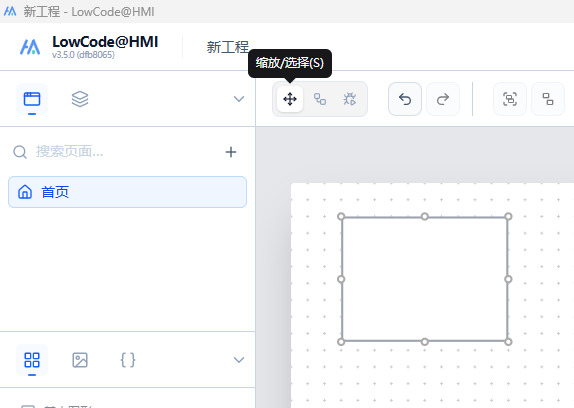Viewport: 574px width, 408px height.
Task: Open the components grid tab
Action: click(32, 360)
